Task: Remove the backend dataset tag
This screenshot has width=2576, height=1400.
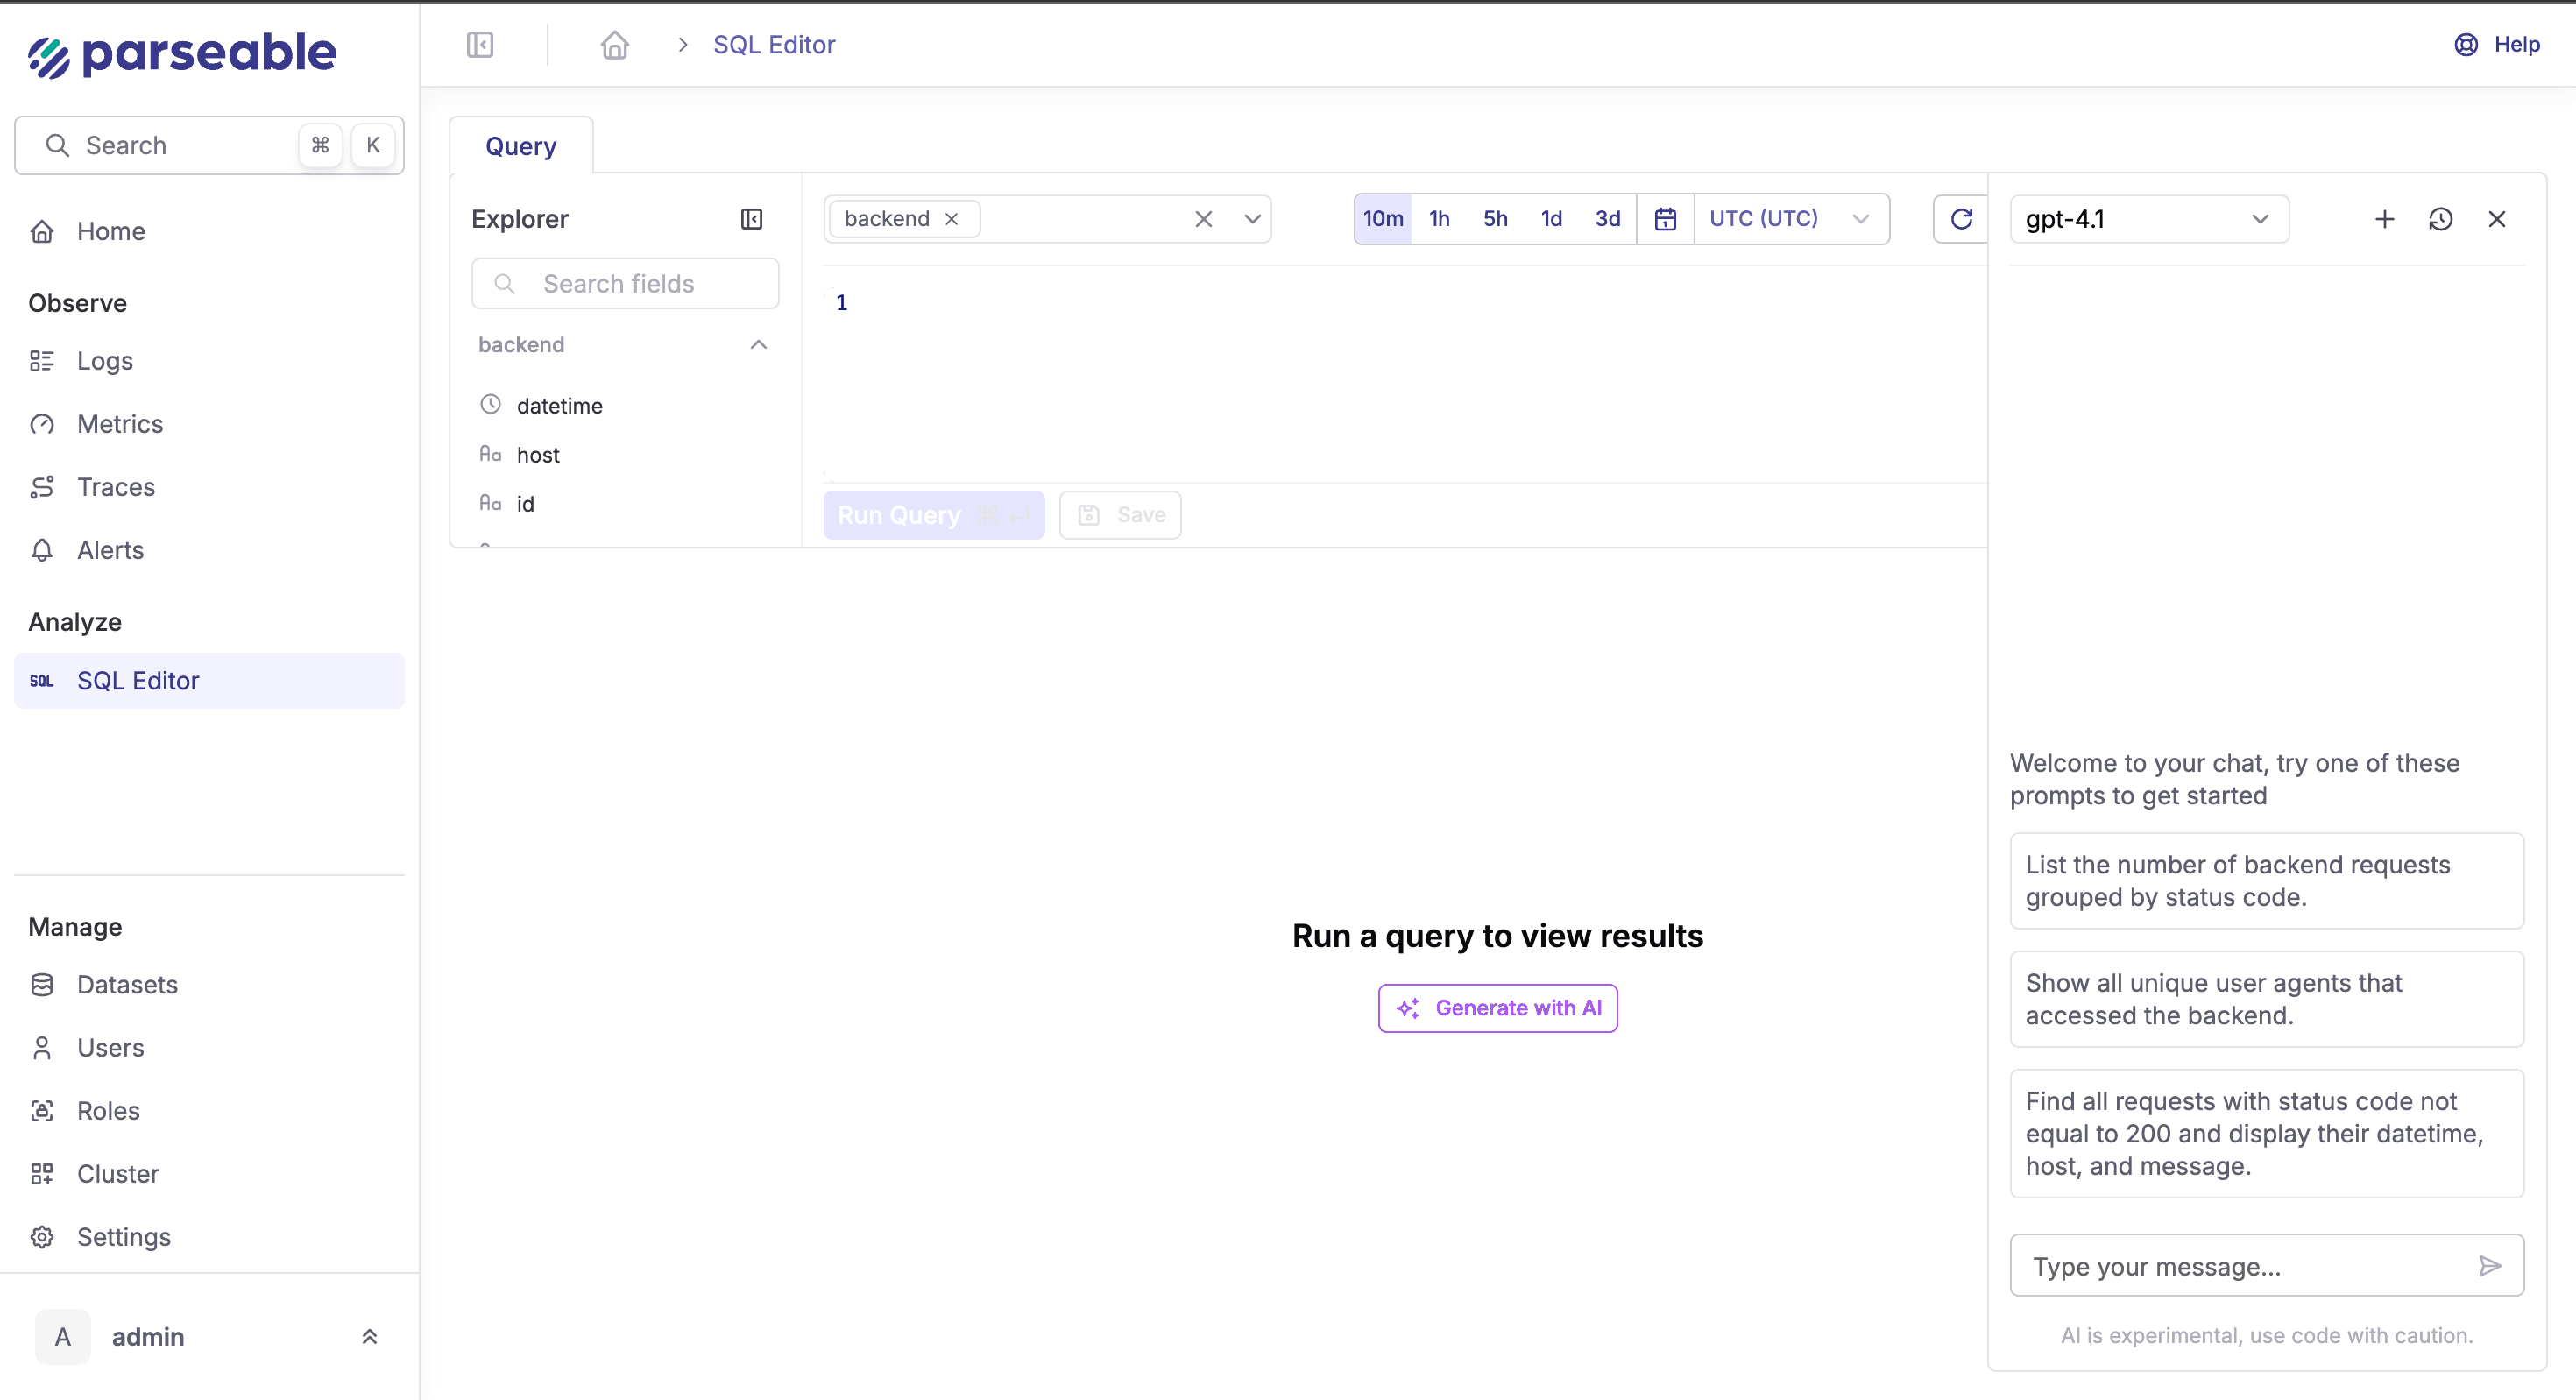Action: tap(952, 219)
